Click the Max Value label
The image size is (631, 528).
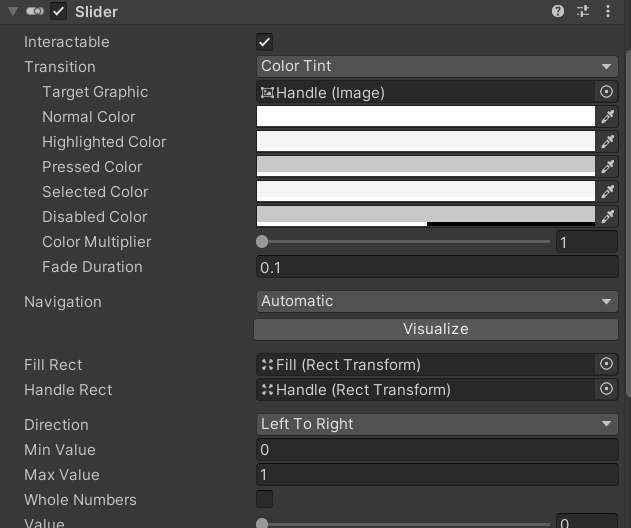[x=62, y=474]
